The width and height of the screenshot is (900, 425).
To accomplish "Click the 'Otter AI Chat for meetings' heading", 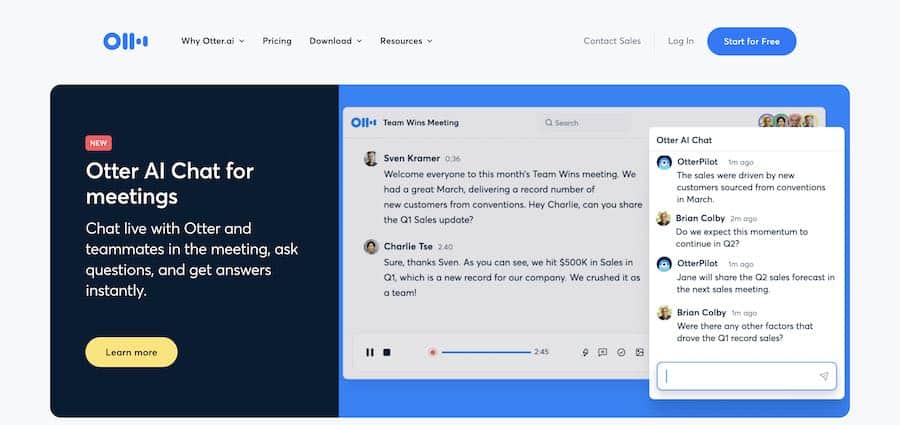I will pos(170,184).
